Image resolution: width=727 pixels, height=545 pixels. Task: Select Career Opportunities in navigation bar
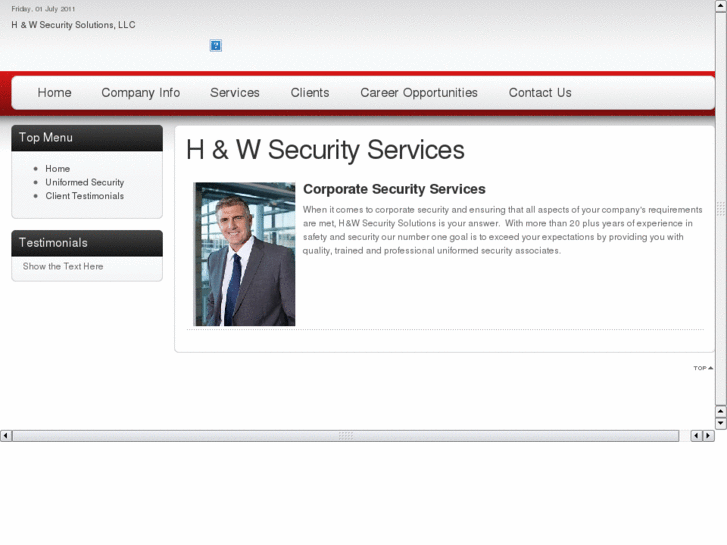point(419,93)
